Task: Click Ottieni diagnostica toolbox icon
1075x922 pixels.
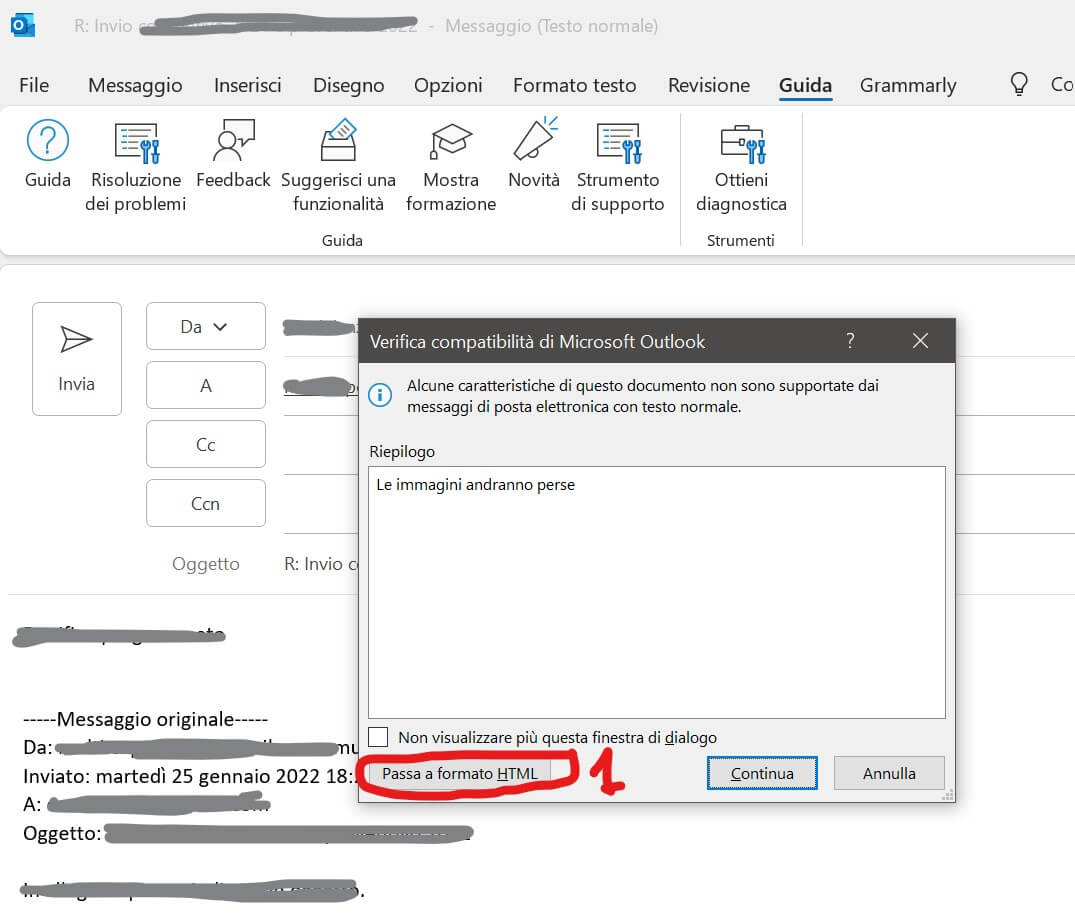Action: tap(741, 143)
